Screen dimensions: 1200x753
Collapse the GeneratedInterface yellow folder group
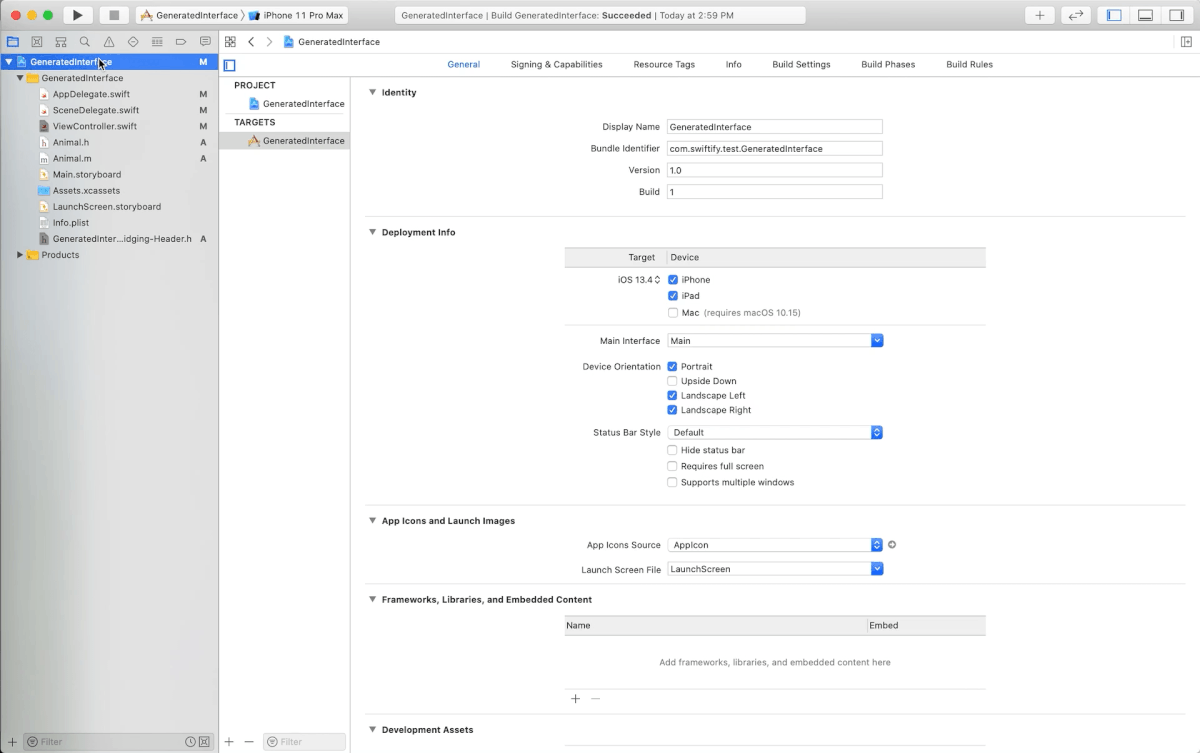coord(20,78)
